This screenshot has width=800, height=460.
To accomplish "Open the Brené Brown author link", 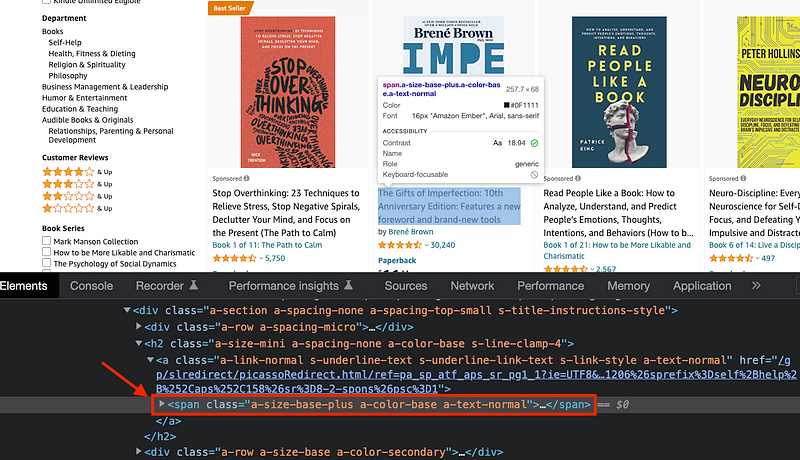I will tap(411, 232).
